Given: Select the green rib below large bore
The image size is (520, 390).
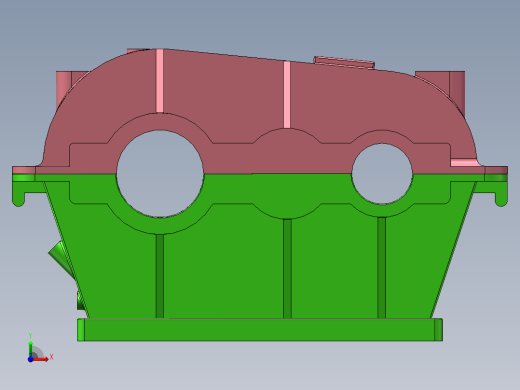Looking at the screenshot, I should (160, 276).
